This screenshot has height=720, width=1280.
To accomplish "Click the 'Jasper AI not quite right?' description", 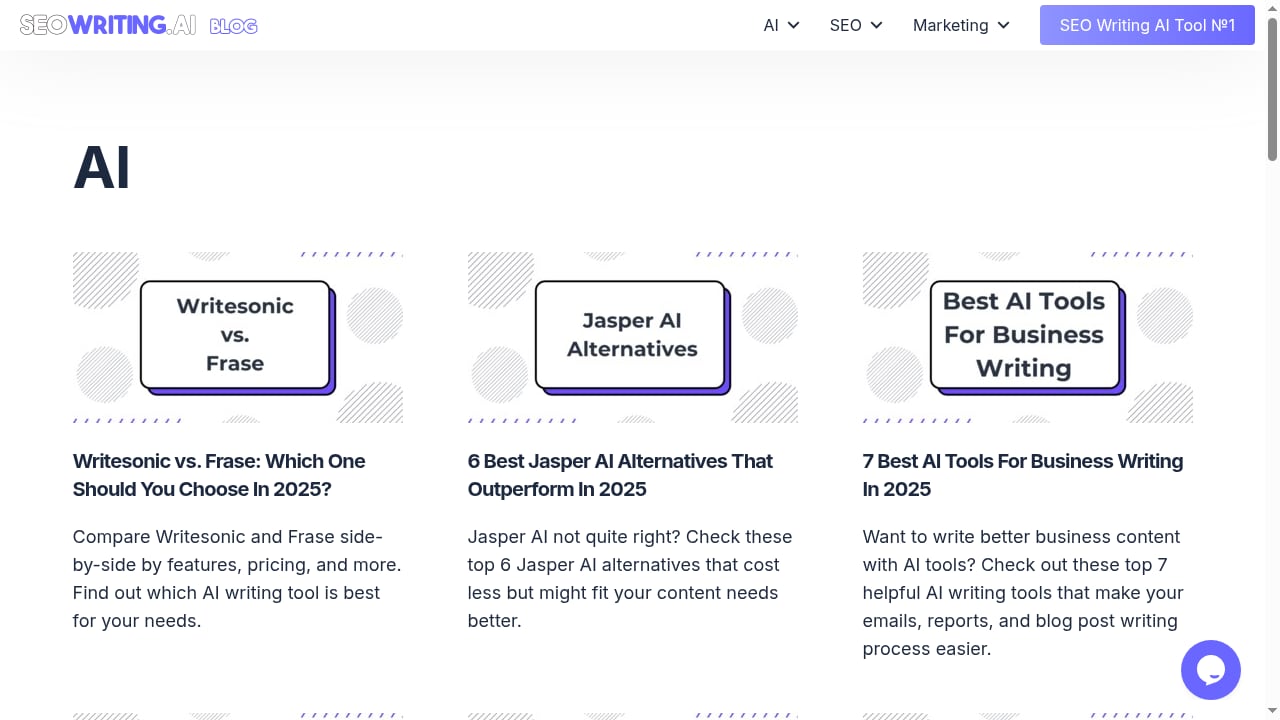I will (630, 579).
